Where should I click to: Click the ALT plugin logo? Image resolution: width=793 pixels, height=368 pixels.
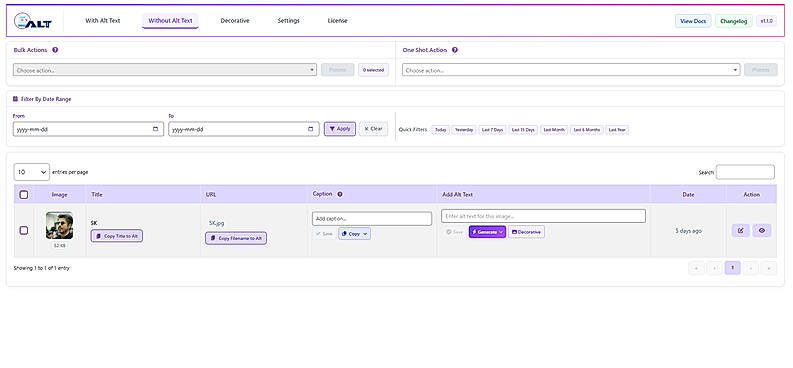click(x=33, y=21)
